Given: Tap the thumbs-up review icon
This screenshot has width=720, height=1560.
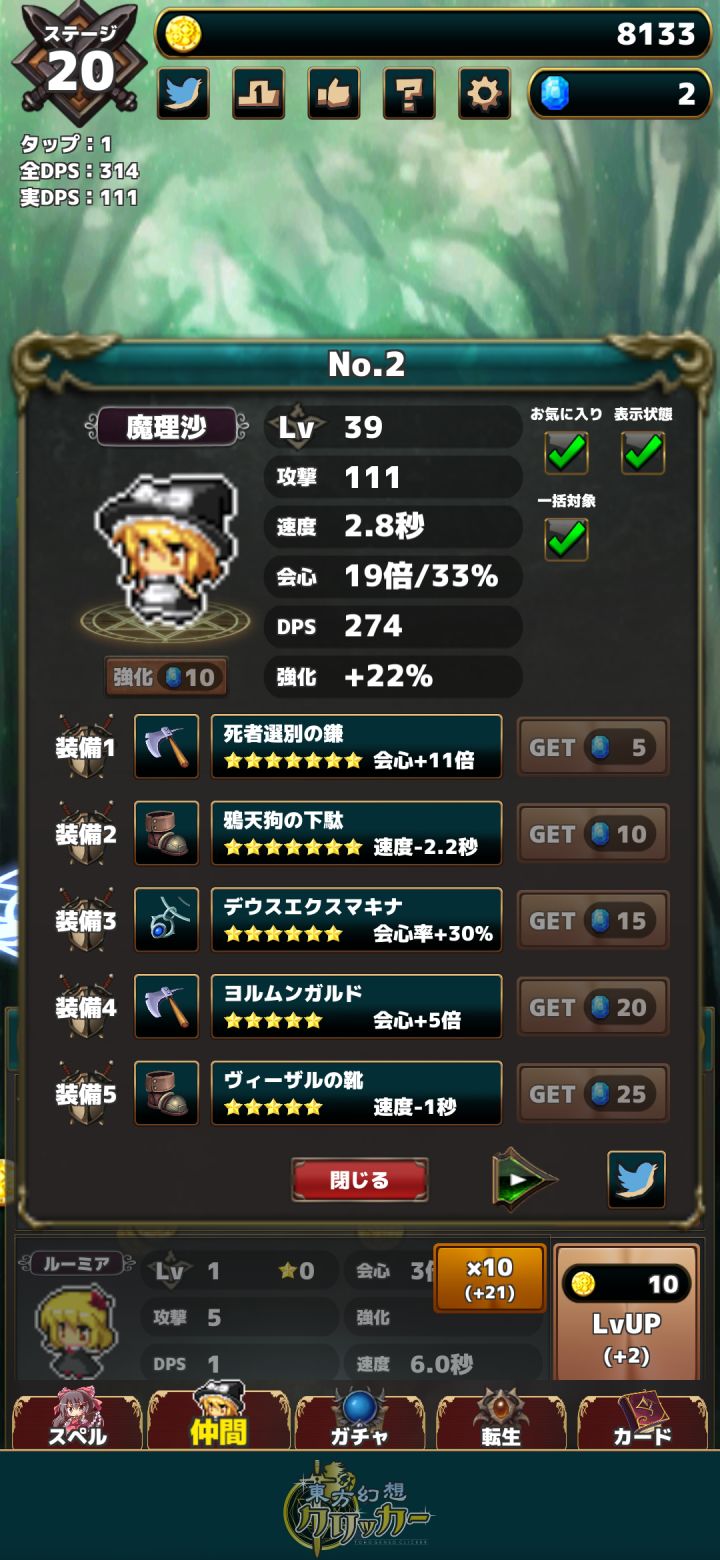Looking at the screenshot, I should click(x=333, y=94).
